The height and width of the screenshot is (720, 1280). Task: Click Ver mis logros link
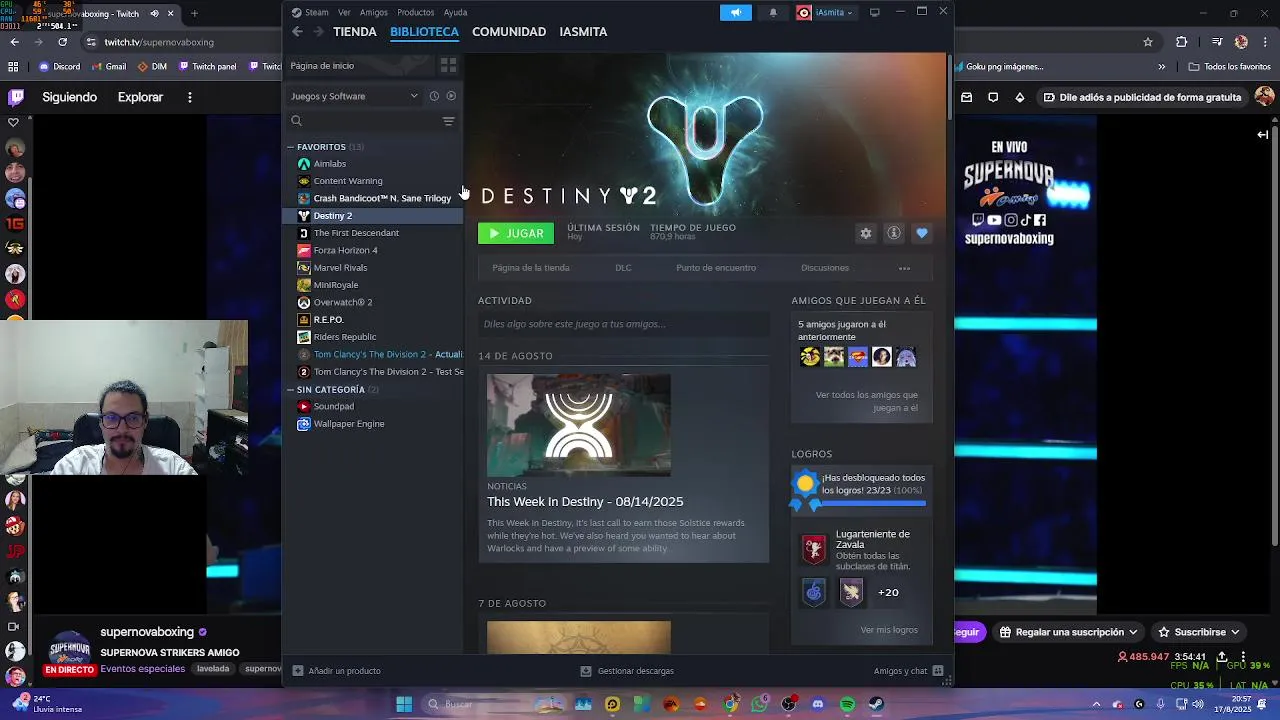click(x=889, y=630)
